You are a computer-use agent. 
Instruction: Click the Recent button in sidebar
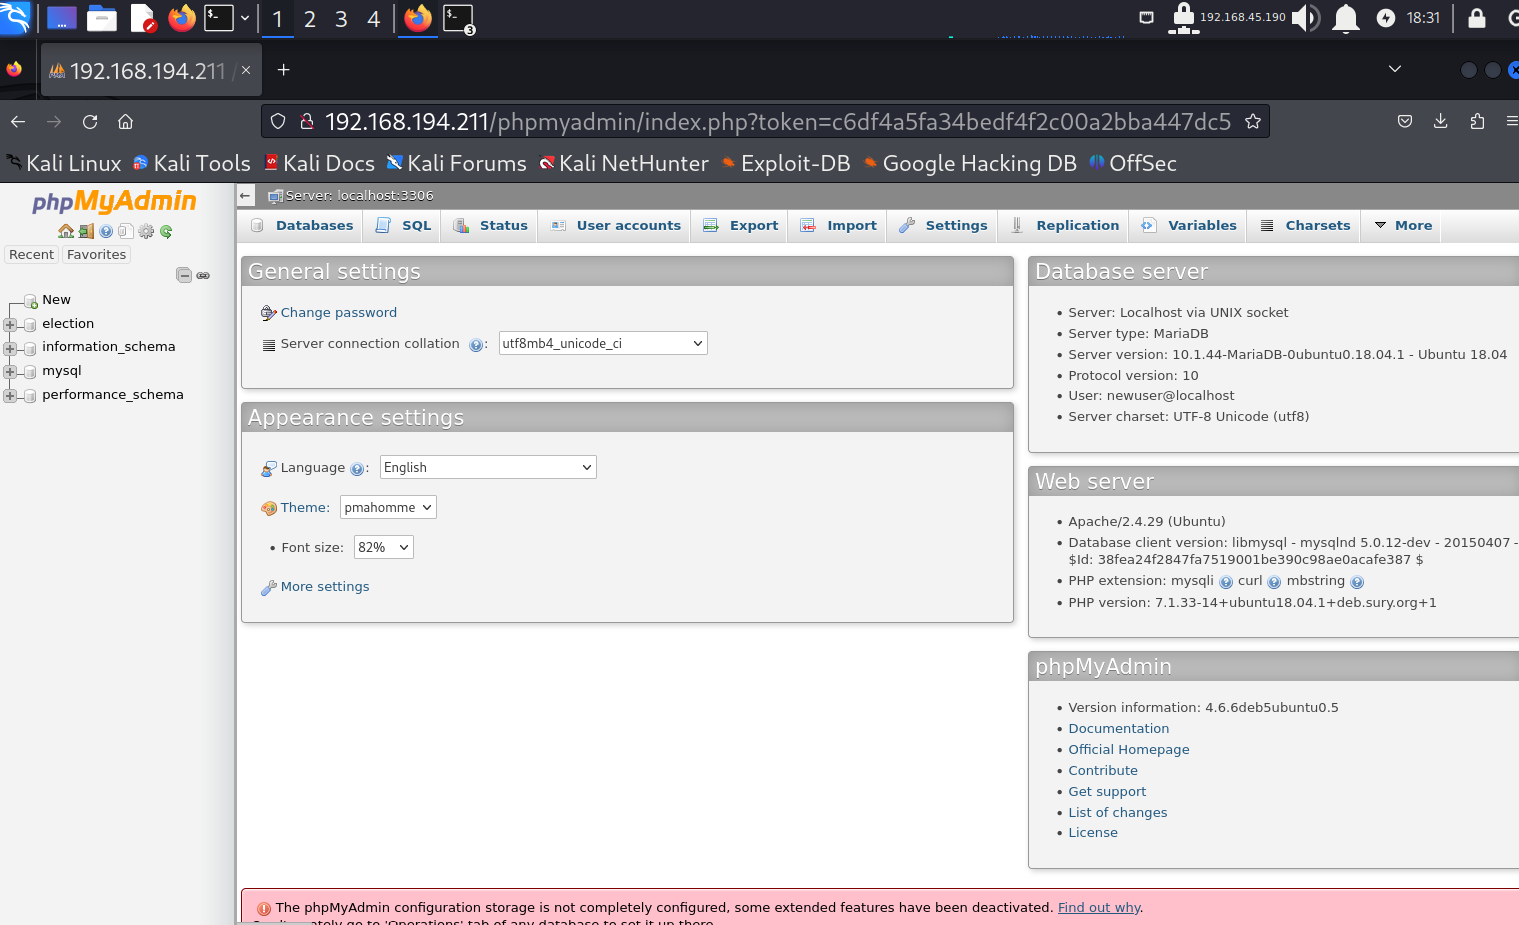point(31,254)
